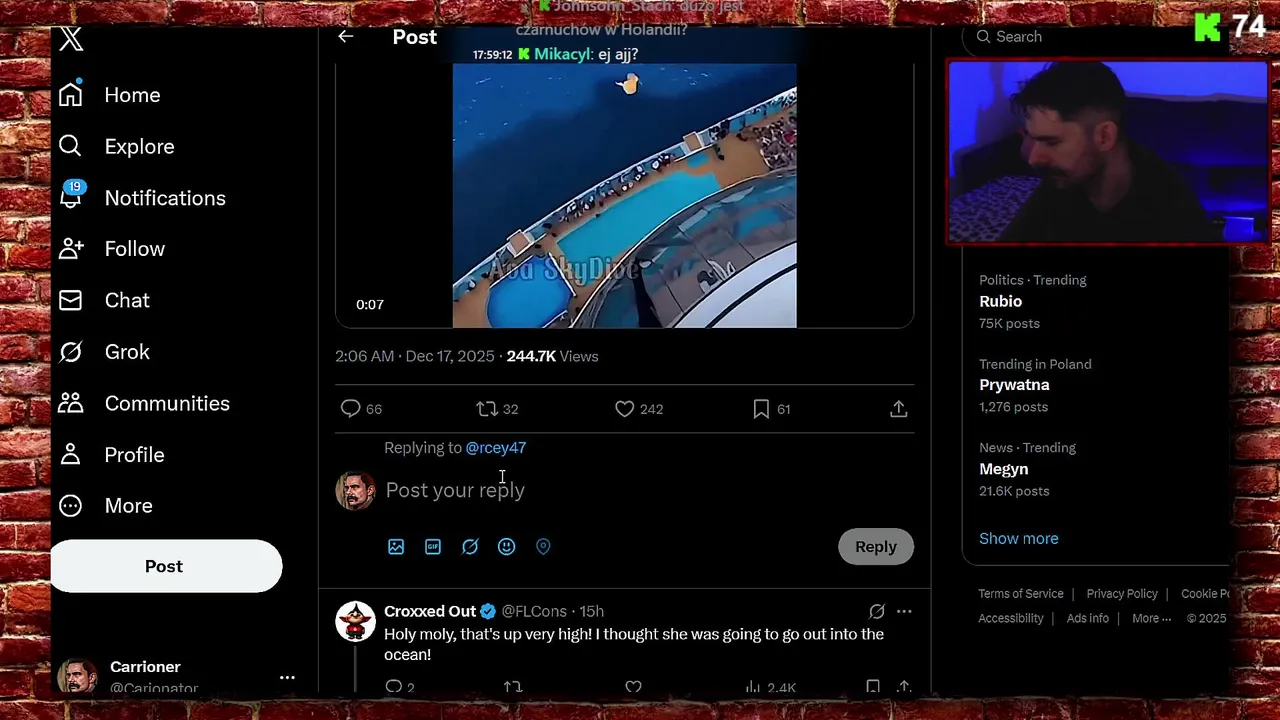
Task: Share the main post
Action: [x=898, y=409]
